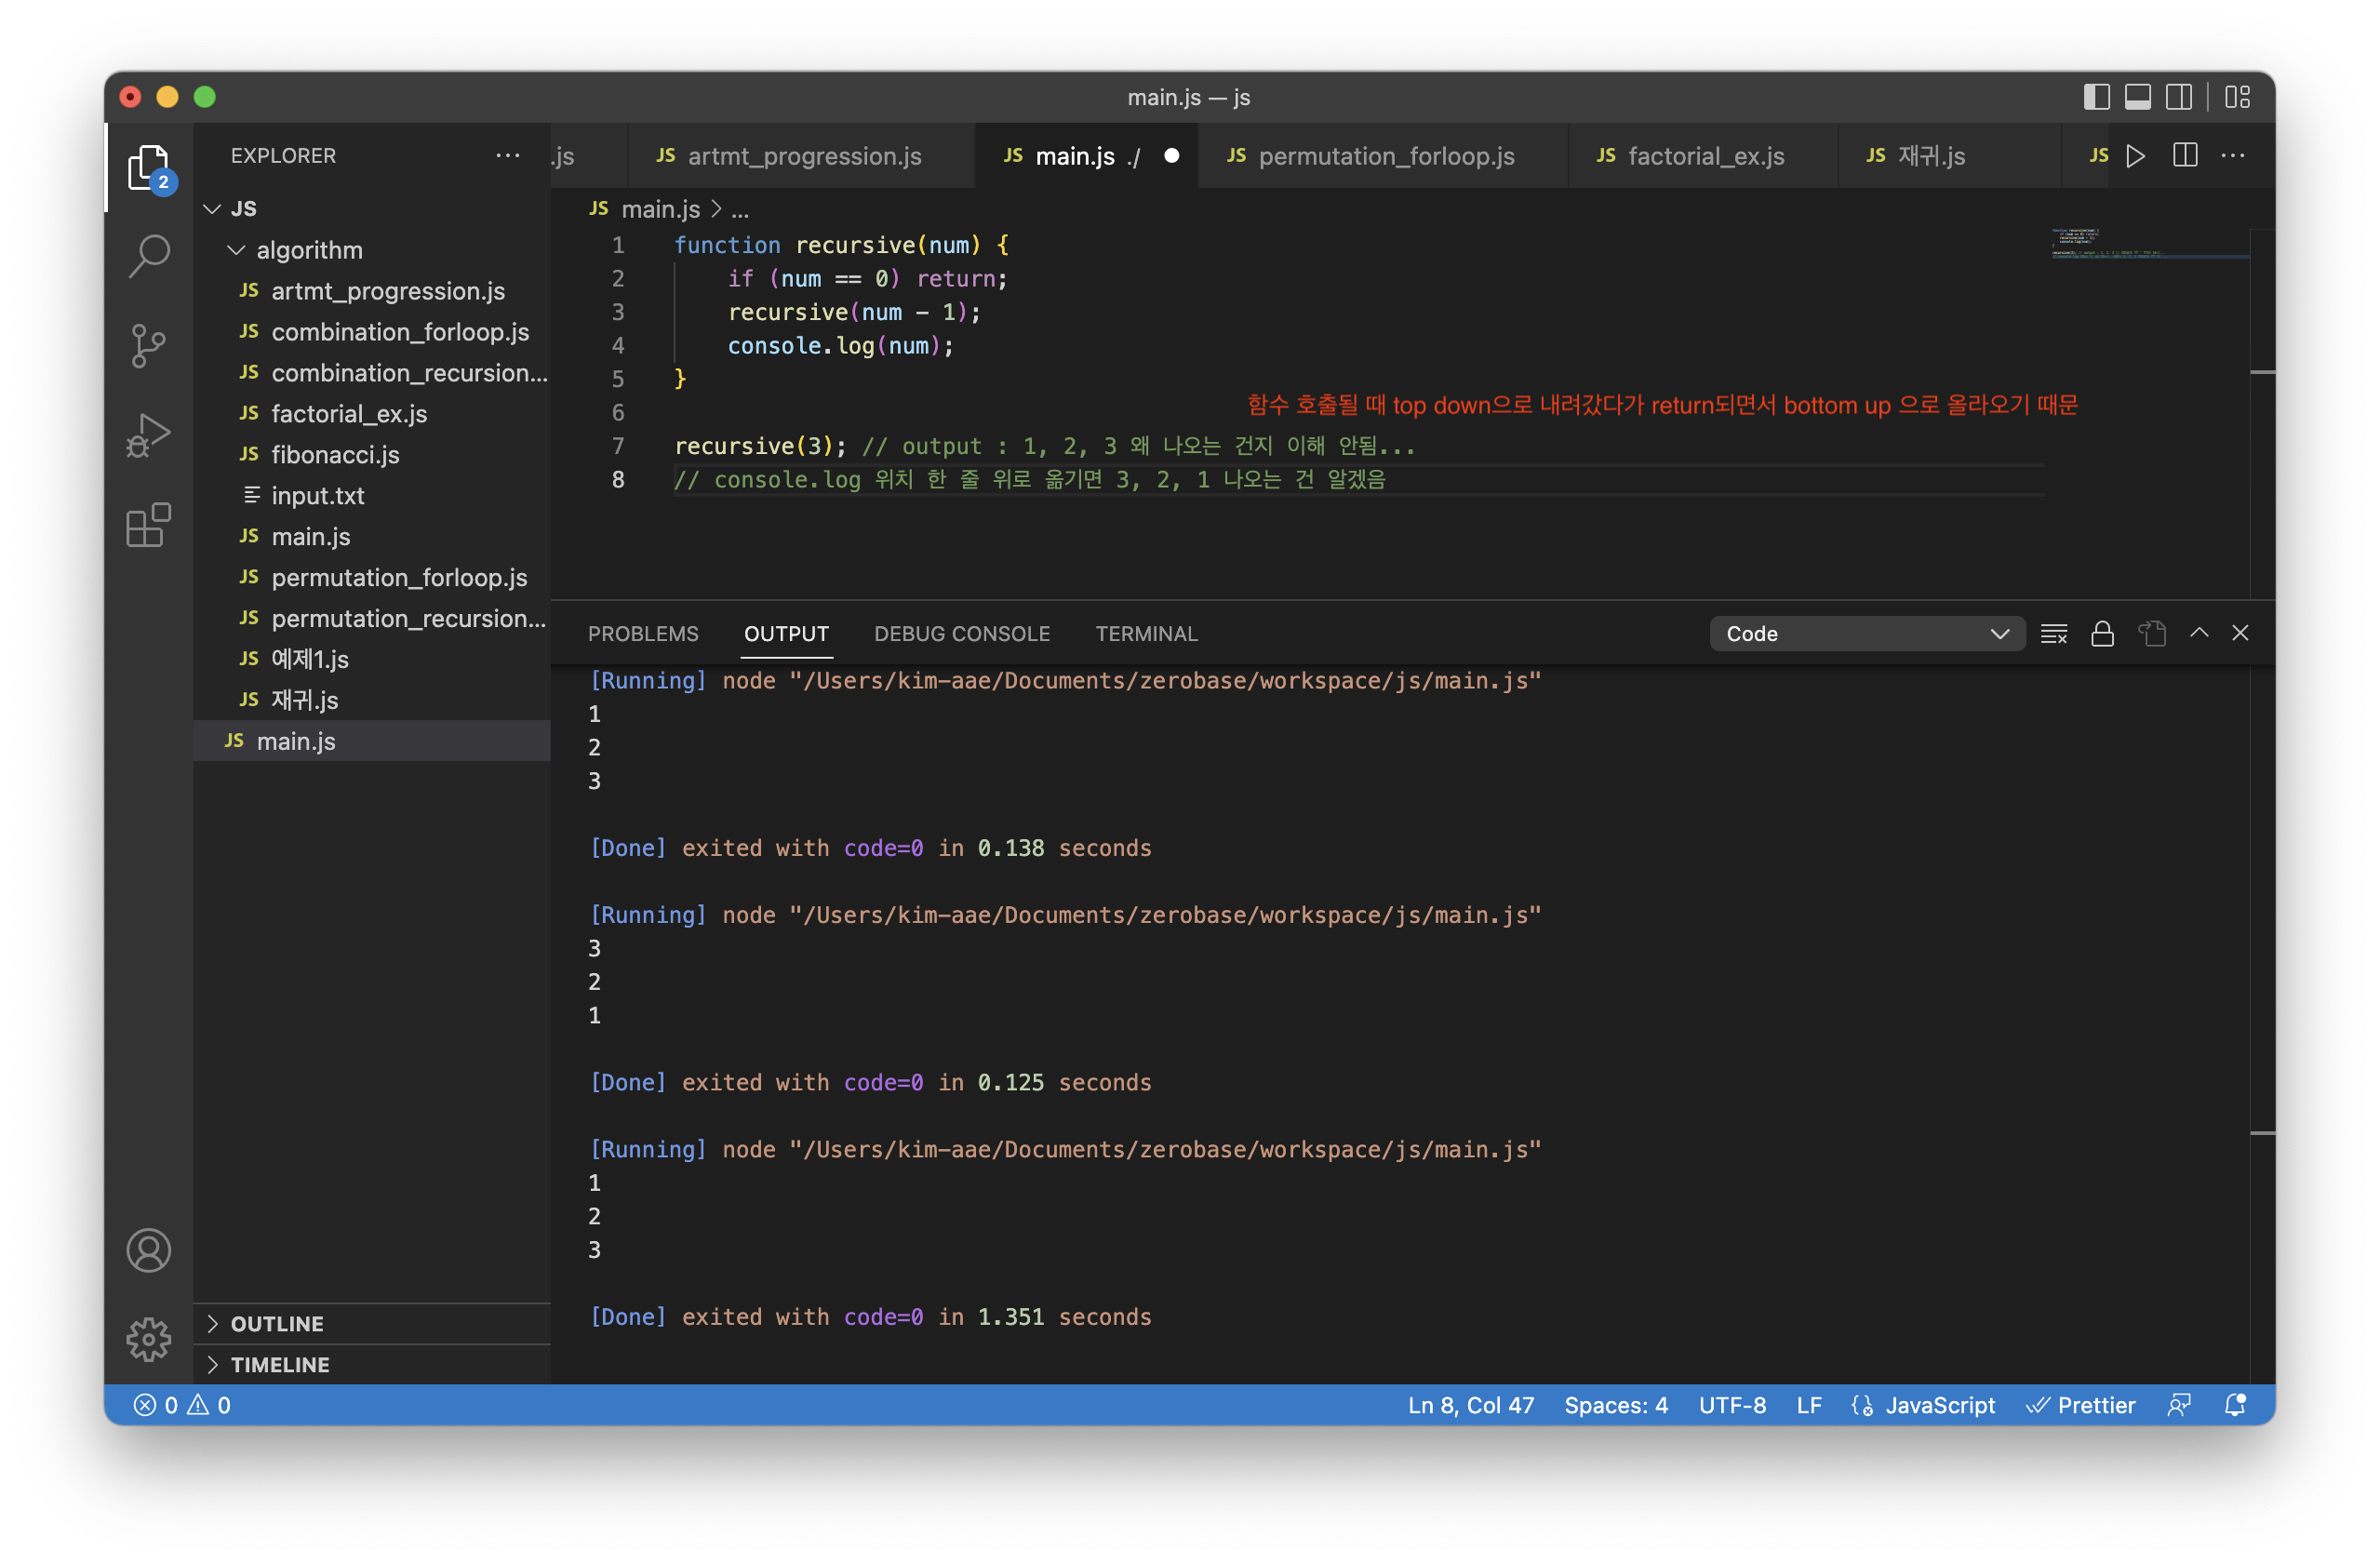Open the Source Control view
The height and width of the screenshot is (1563, 2380).
149,346
